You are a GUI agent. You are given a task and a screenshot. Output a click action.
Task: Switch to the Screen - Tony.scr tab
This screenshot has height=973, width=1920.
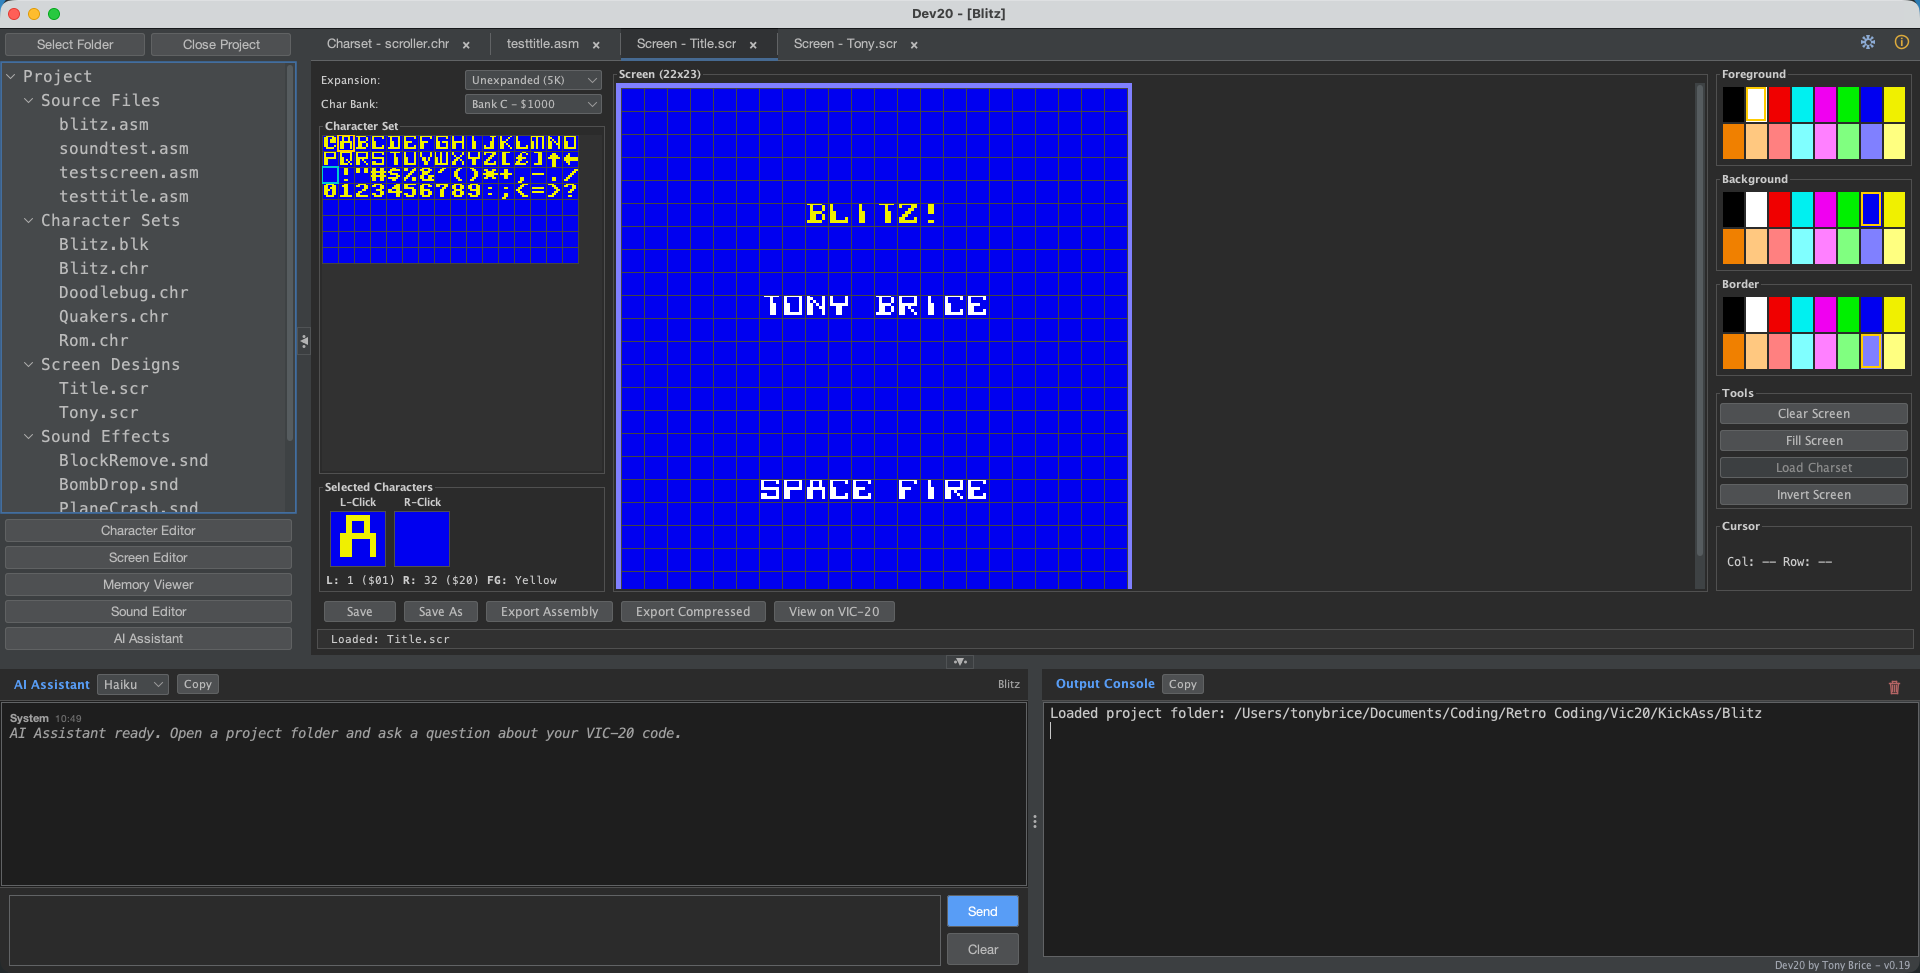click(x=844, y=44)
